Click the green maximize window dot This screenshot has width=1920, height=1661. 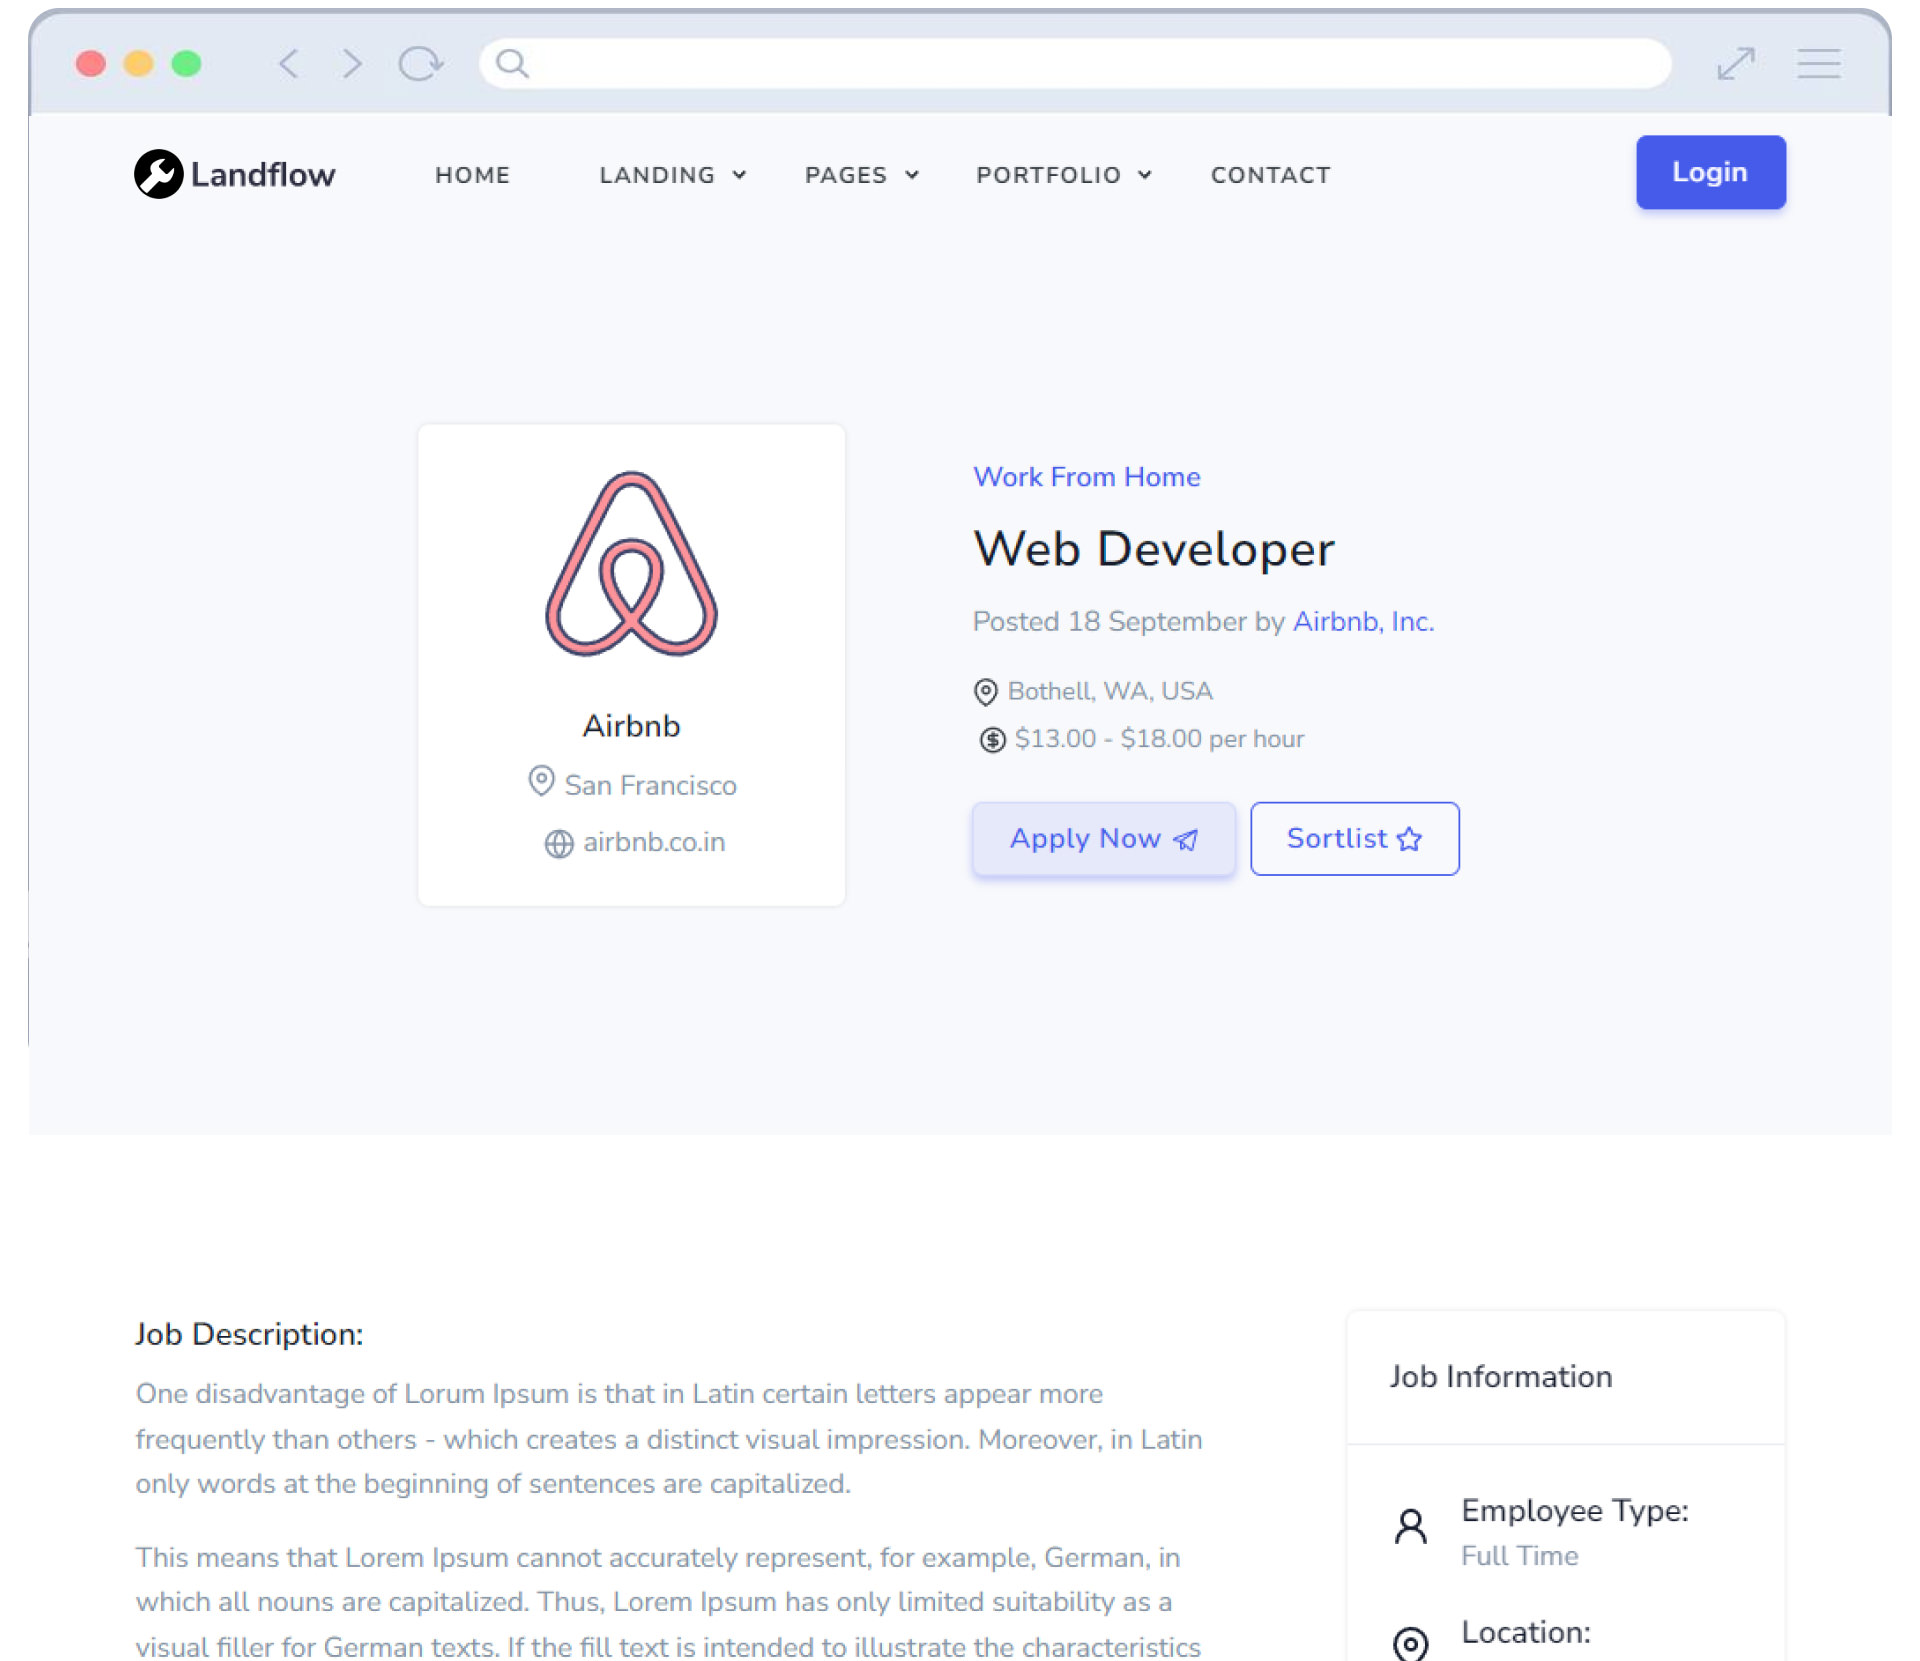(x=186, y=64)
